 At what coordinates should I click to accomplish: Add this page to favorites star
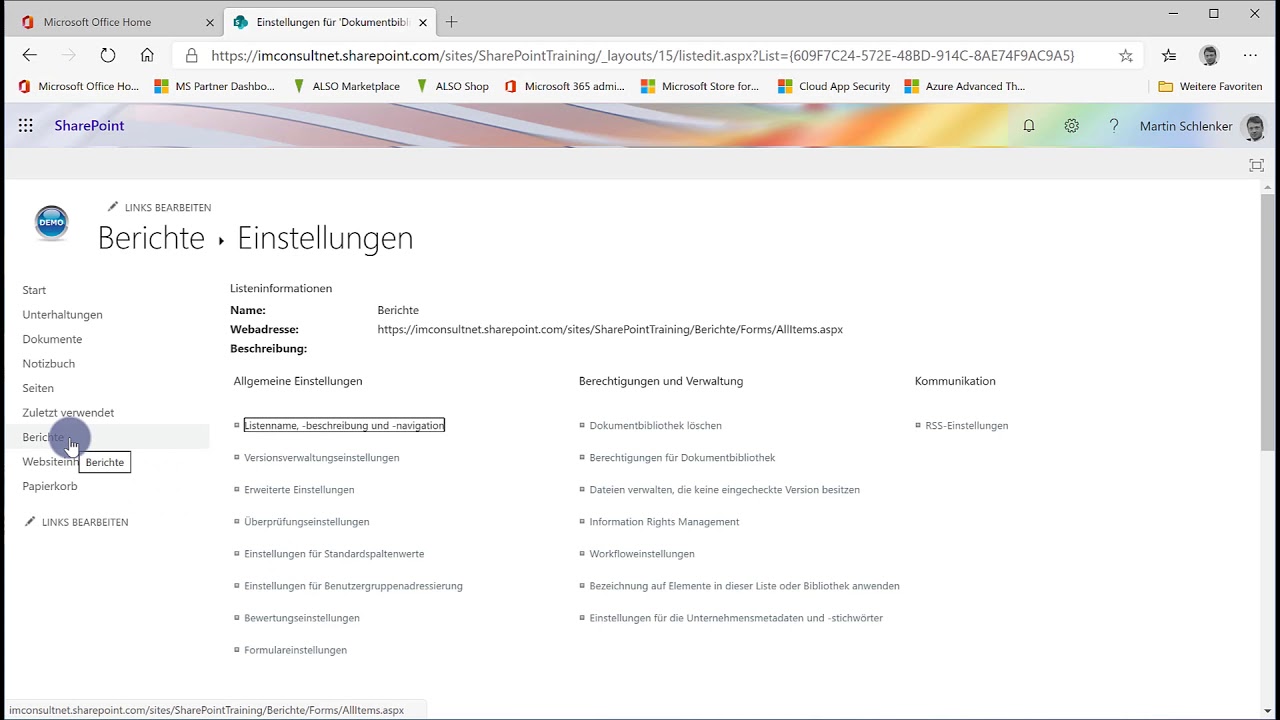1126,56
